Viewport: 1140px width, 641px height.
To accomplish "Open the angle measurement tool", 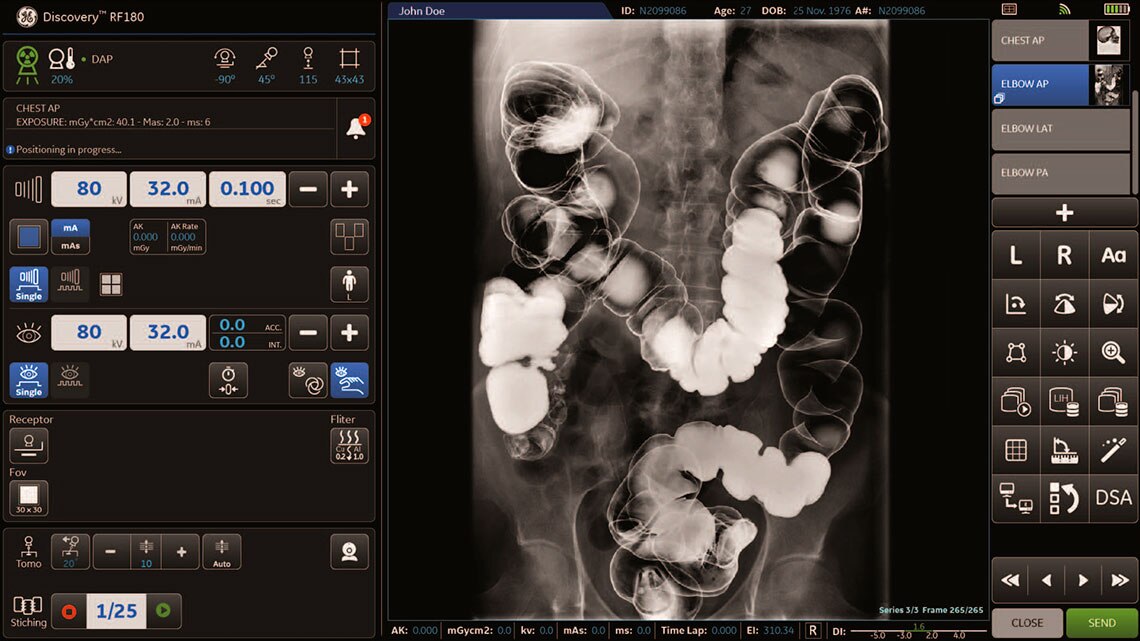I will click(x=1064, y=450).
